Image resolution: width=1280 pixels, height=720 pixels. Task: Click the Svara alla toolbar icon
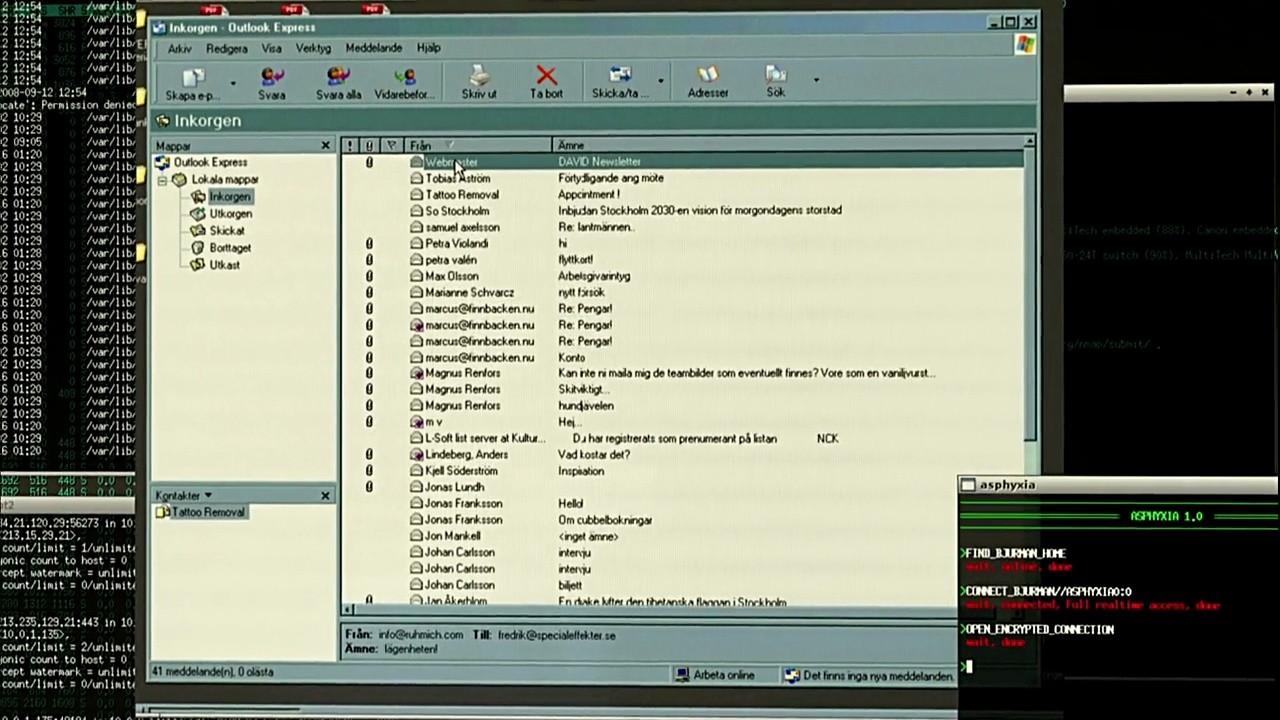pos(338,76)
